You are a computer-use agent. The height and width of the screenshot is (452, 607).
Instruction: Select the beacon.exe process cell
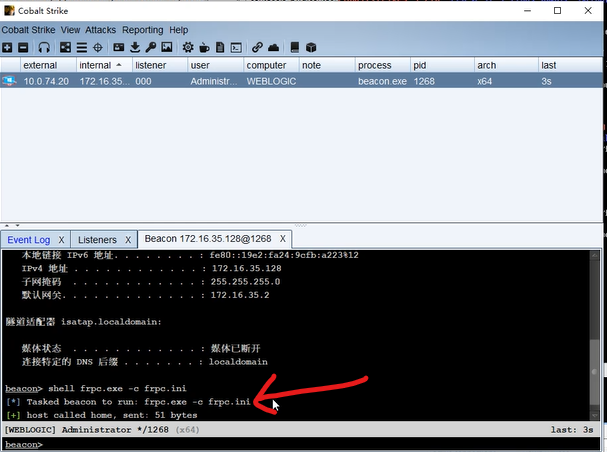point(382,81)
